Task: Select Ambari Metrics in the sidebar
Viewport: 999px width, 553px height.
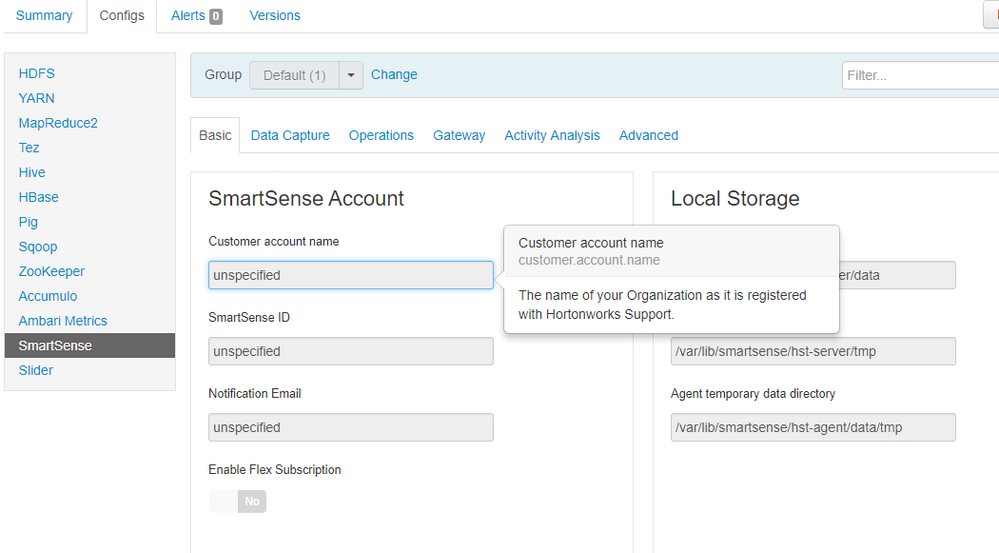Action: [63, 321]
